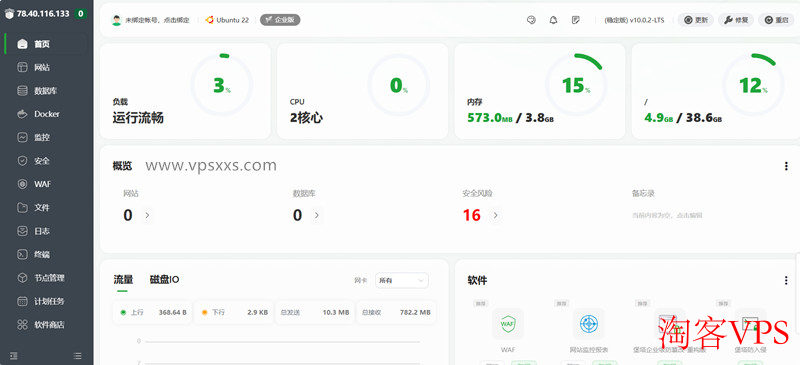Click the red security risk count 16
Viewport: 800px width, 365px height.
pyautogui.click(x=472, y=215)
